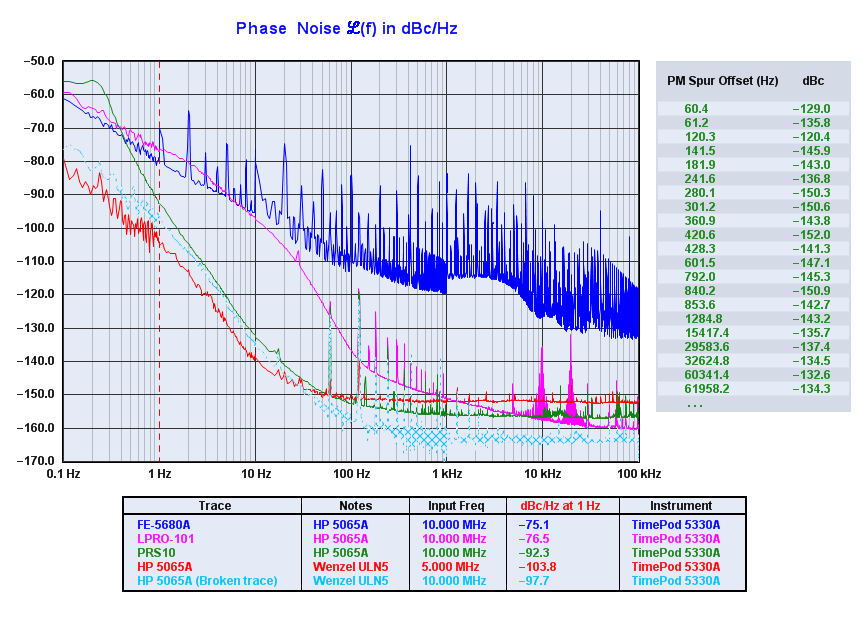The width and height of the screenshot is (868, 622).
Task: Select spur level "−142.7"
Action: point(812,305)
